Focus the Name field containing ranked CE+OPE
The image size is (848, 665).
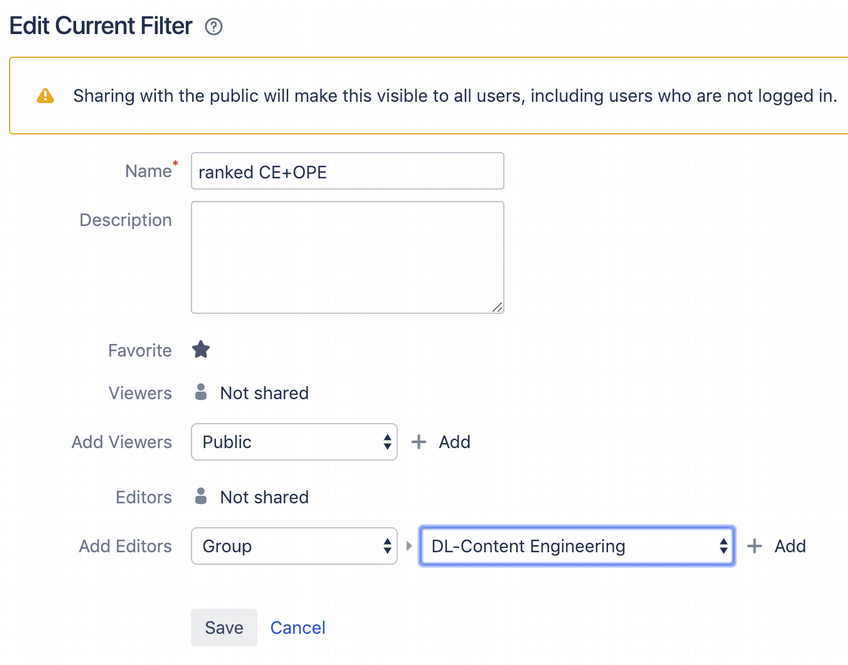[347, 172]
